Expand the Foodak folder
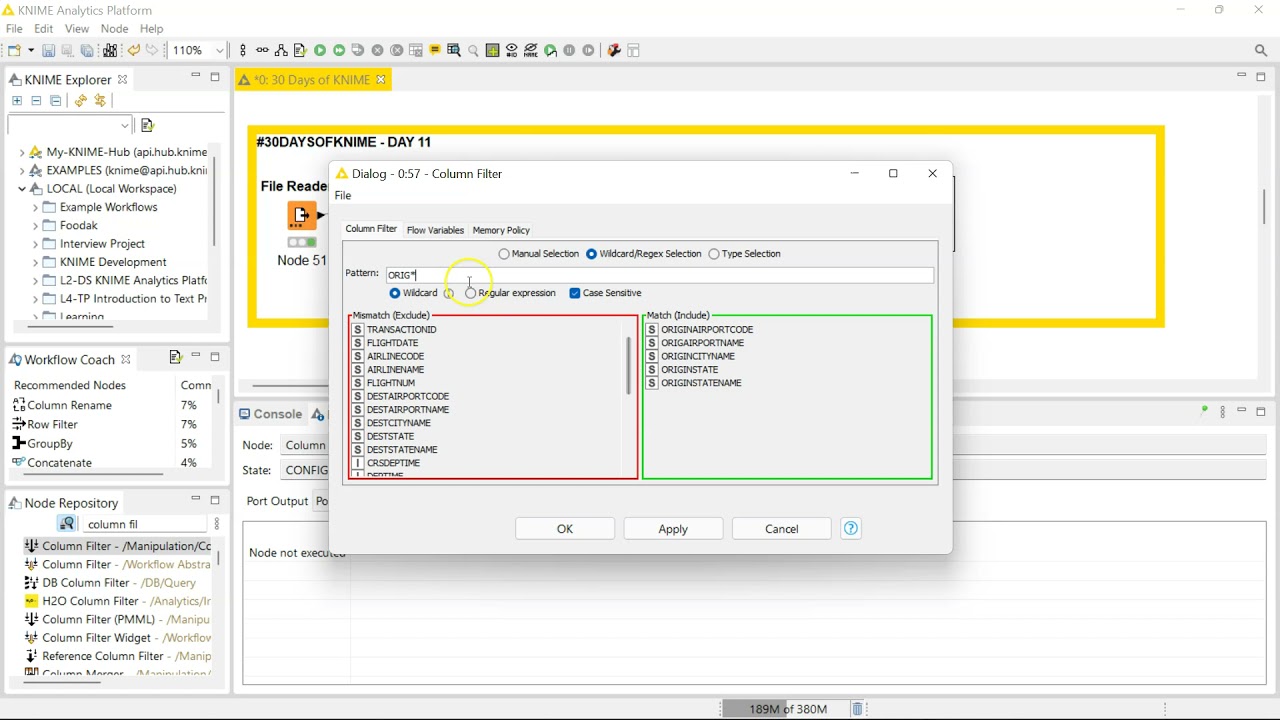 [x=35, y=226]
